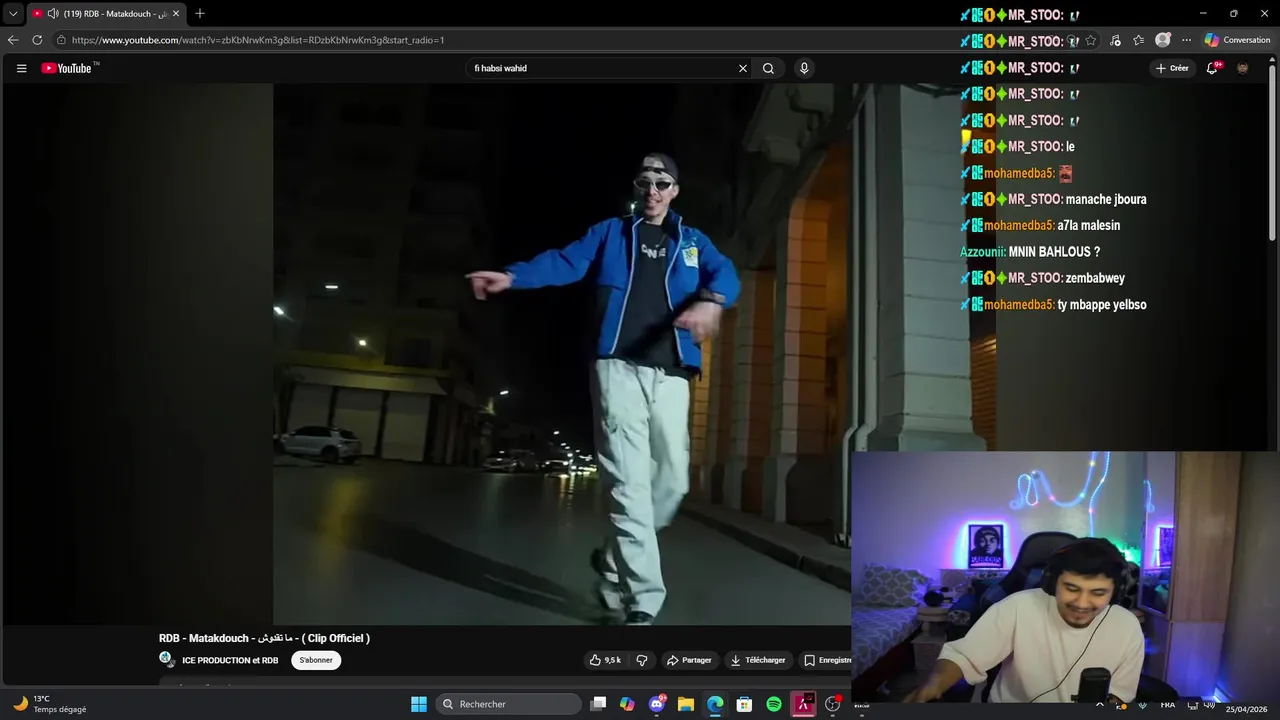Viewport: 1280px width, 720px height.
Task: Open Spotify from the taskbar
Action: (774, 704)
